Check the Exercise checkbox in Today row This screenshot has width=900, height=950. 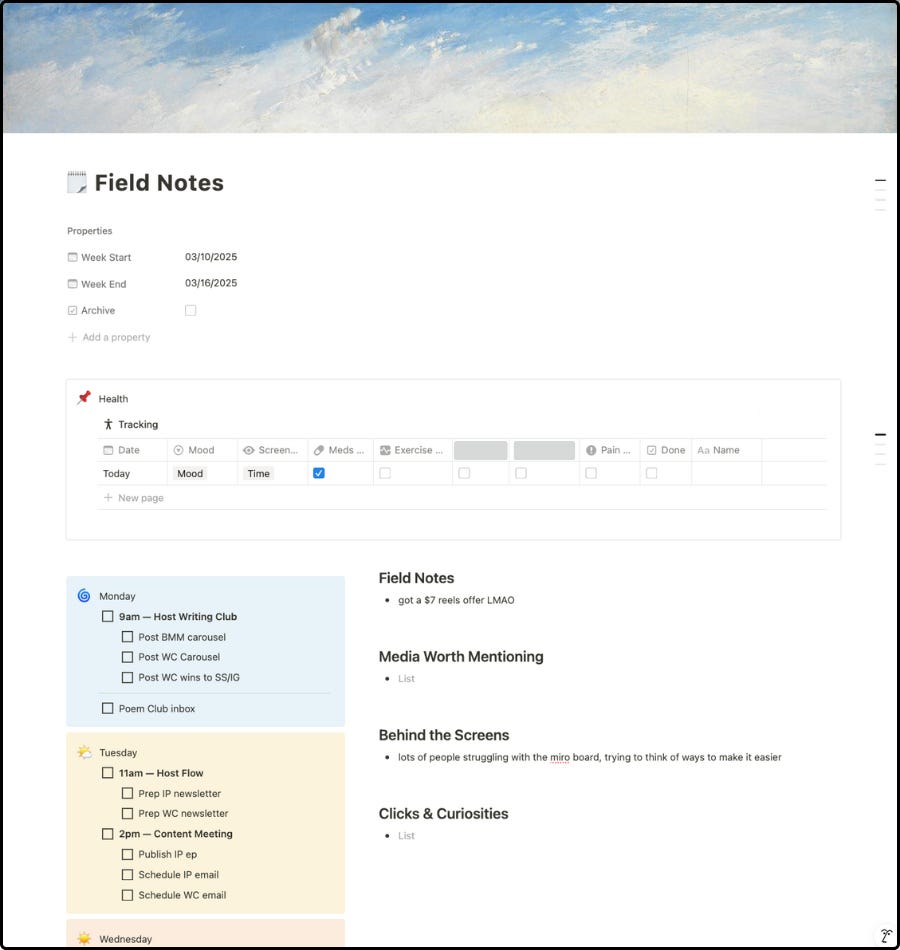tap(385, 473)
